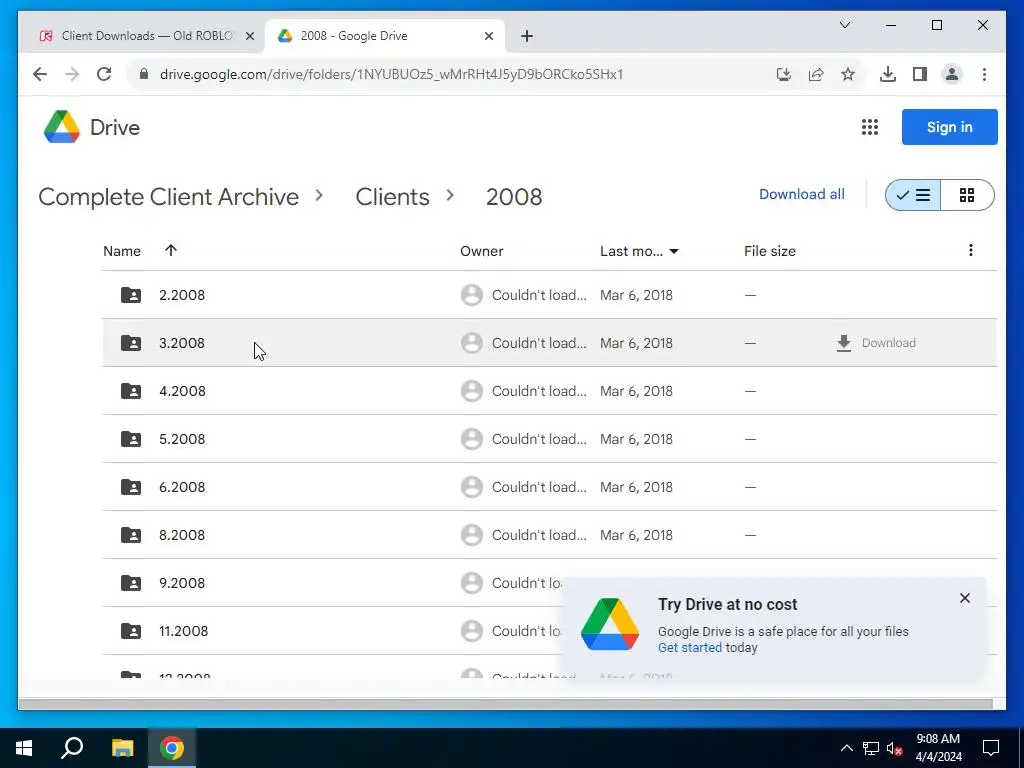This screenshot has height=768, width=1024.
Task: Open more options in table header
Action: (970, 250)
